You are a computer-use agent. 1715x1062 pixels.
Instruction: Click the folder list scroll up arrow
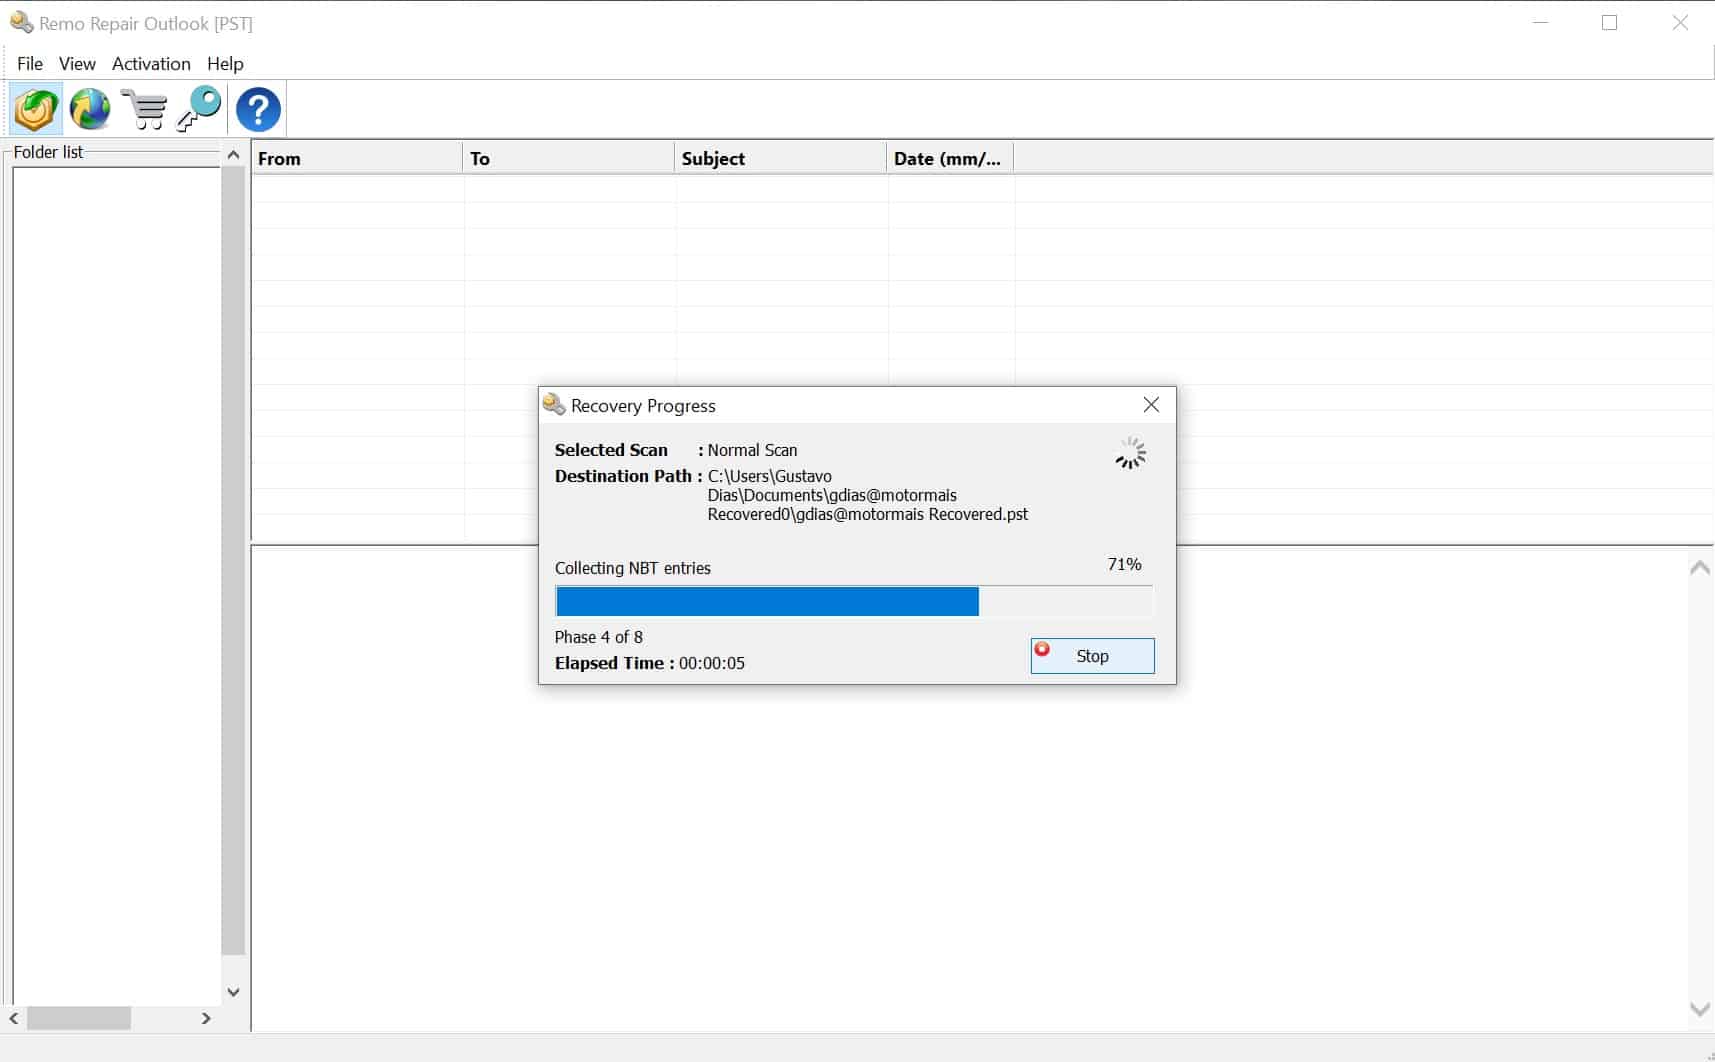(233, 155)
